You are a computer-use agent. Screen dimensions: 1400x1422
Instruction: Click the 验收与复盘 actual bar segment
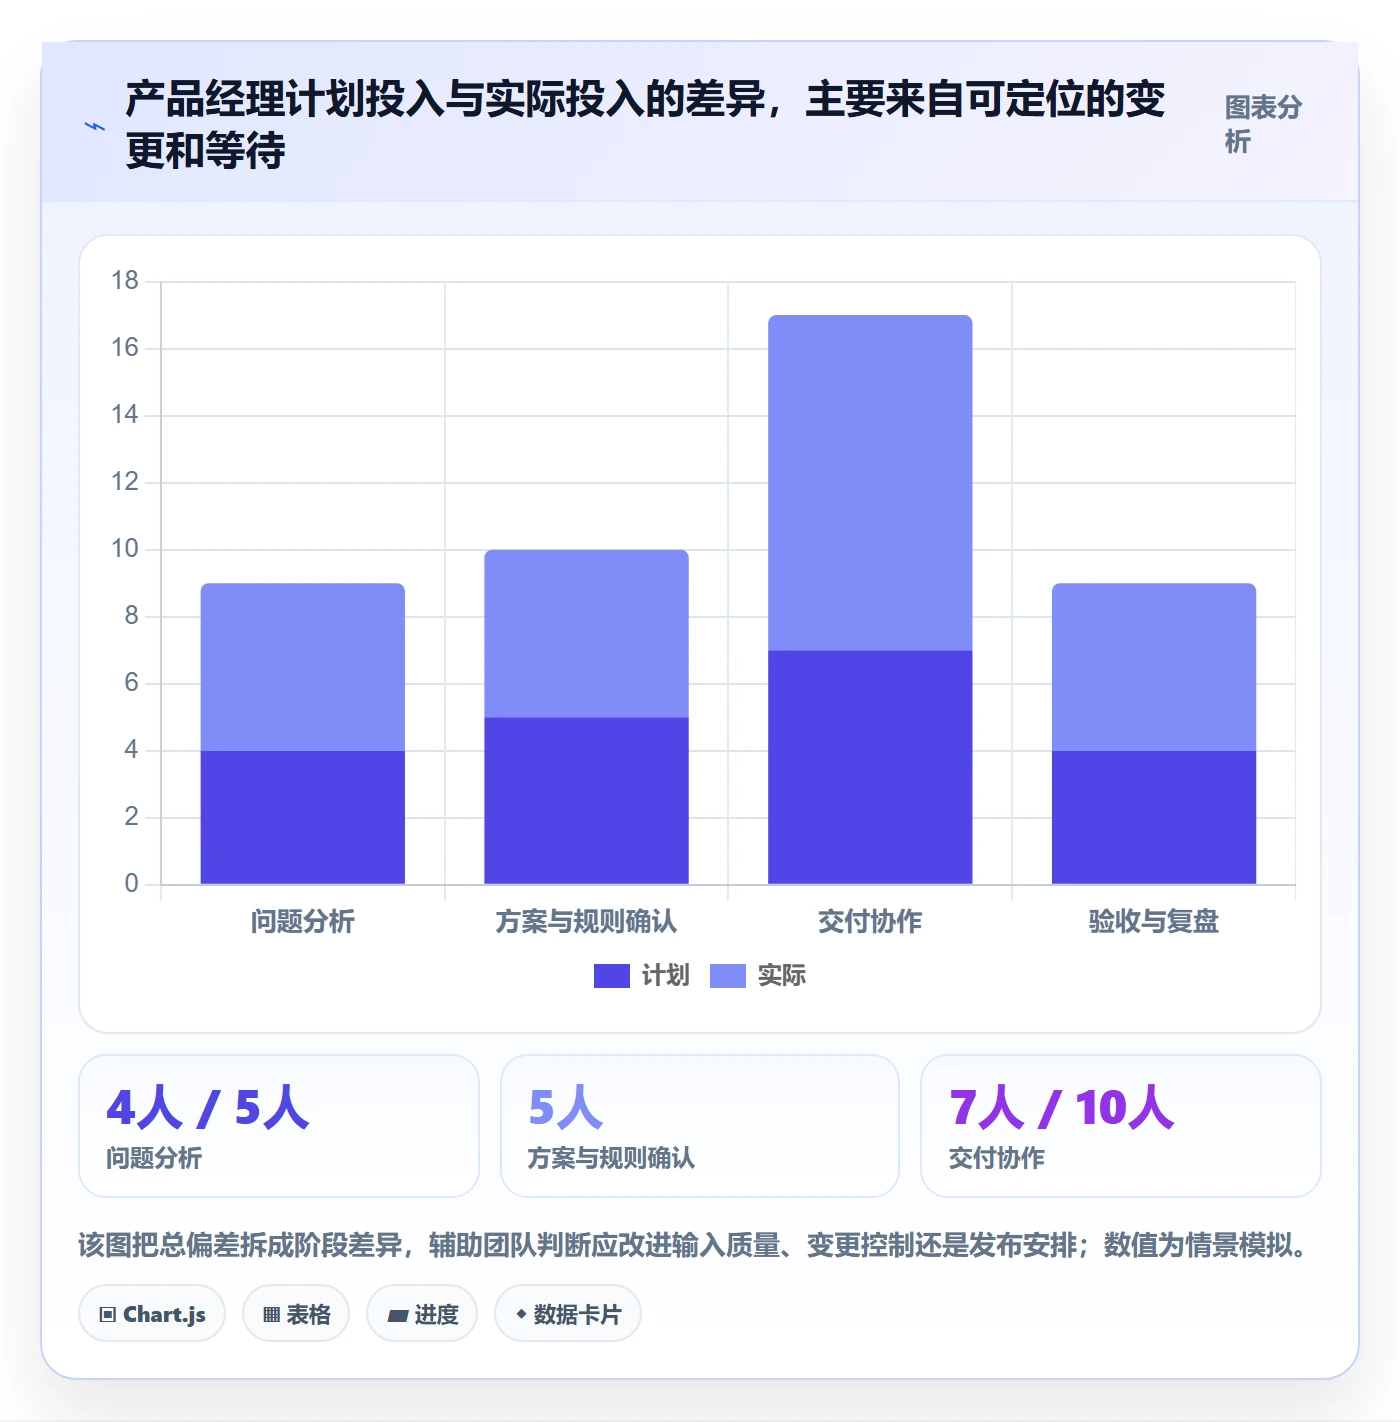pos(1154,667)
